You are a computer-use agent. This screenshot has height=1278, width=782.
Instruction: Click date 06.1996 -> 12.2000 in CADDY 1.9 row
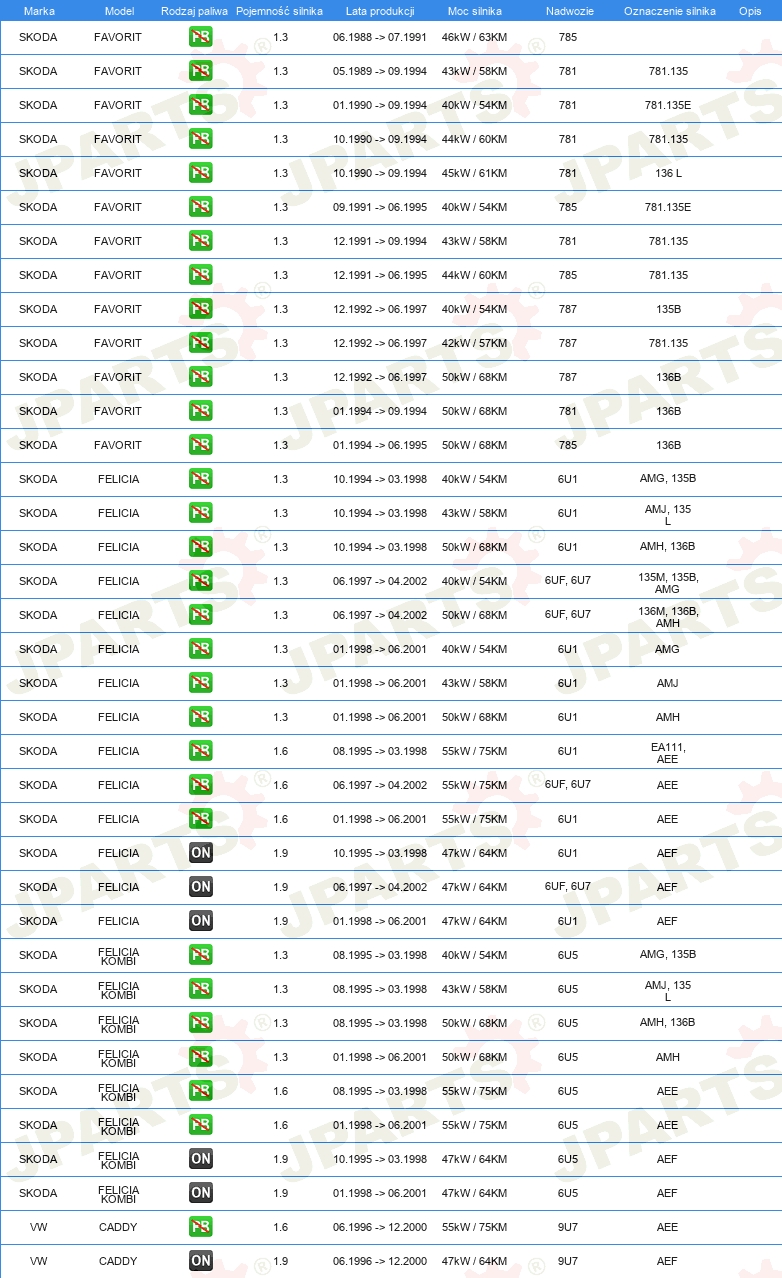click(380, 1261)
